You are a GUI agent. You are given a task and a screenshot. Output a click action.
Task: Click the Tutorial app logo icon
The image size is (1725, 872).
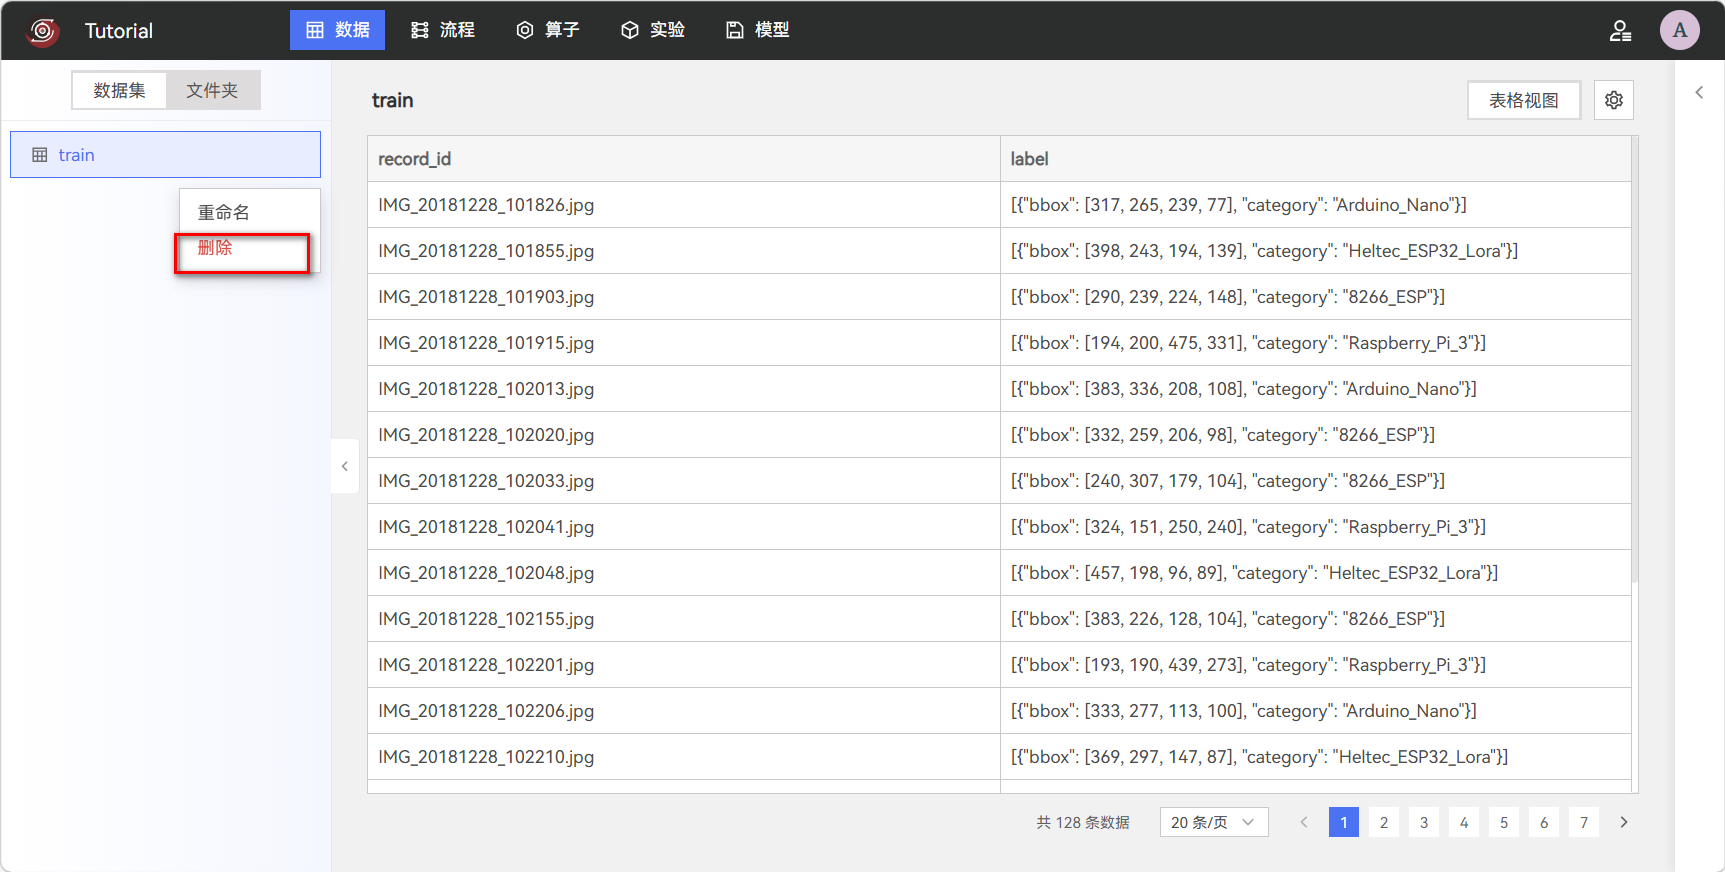[x=42, y=31]
